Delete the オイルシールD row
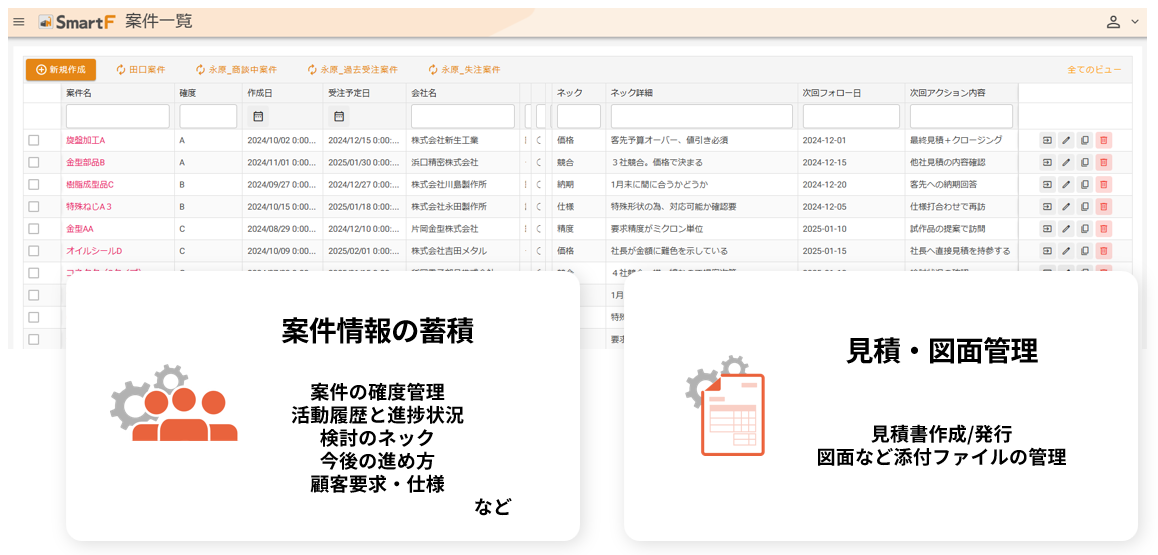1158x555 pixels. (x=1103, y=251)
